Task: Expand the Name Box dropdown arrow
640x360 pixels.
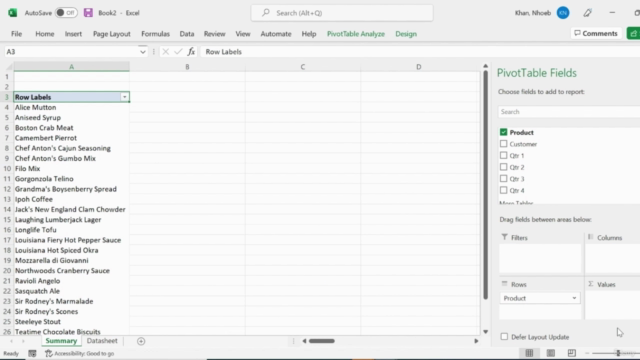Action: tap(142, 52)
